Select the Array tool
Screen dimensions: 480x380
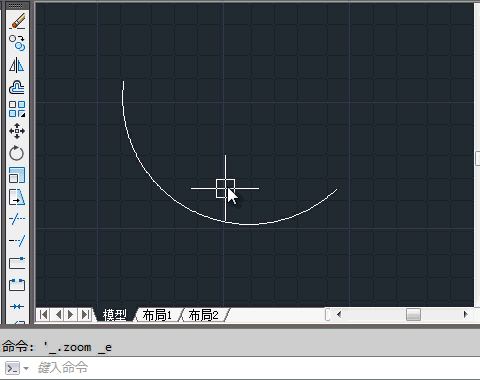click(x=17, y=109)
